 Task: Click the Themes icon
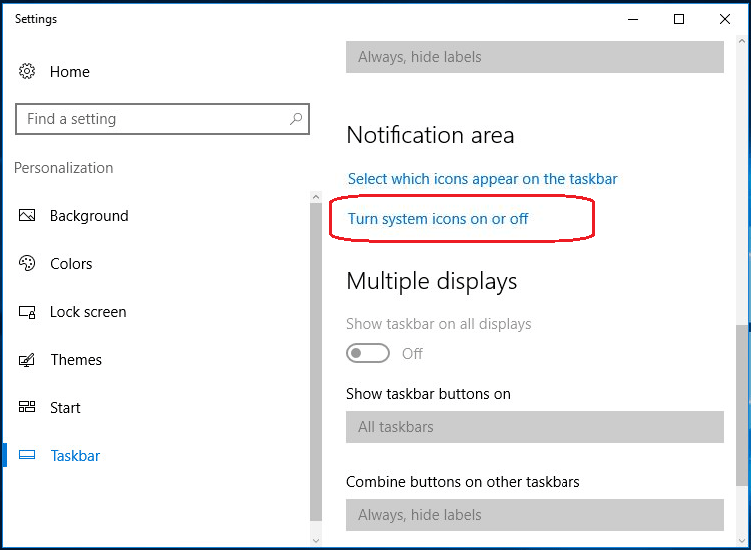(x=28, y=360)
